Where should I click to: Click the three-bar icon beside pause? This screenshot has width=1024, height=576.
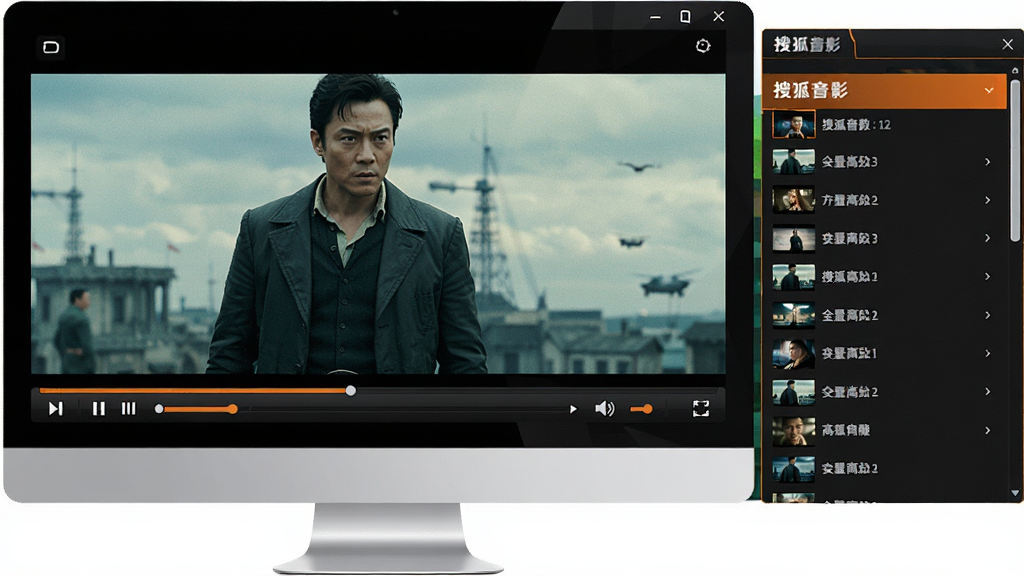tap(129, 409)
